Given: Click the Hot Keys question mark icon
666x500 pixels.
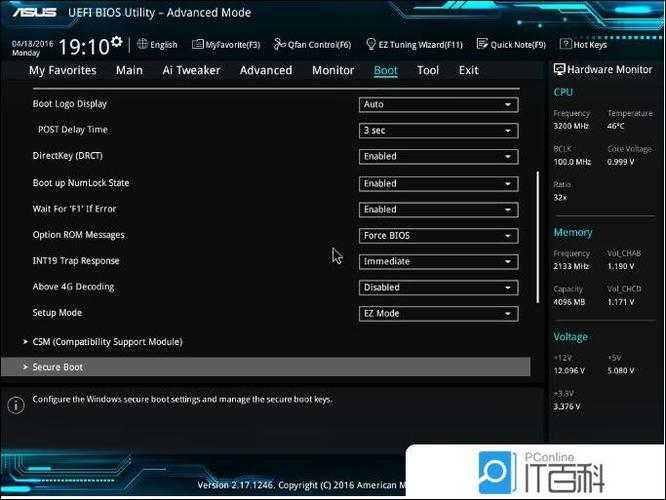Looking at the screenshot, I should pyautogui.click(x=565, y=44).
